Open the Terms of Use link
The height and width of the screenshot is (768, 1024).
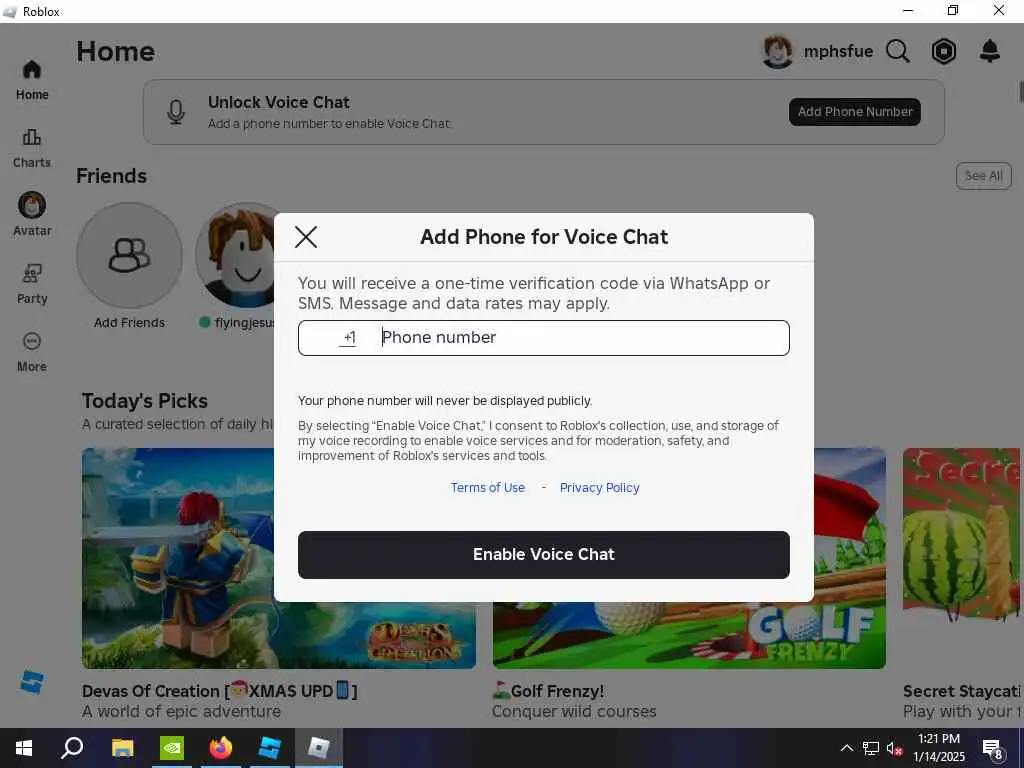tap(488, 488)
